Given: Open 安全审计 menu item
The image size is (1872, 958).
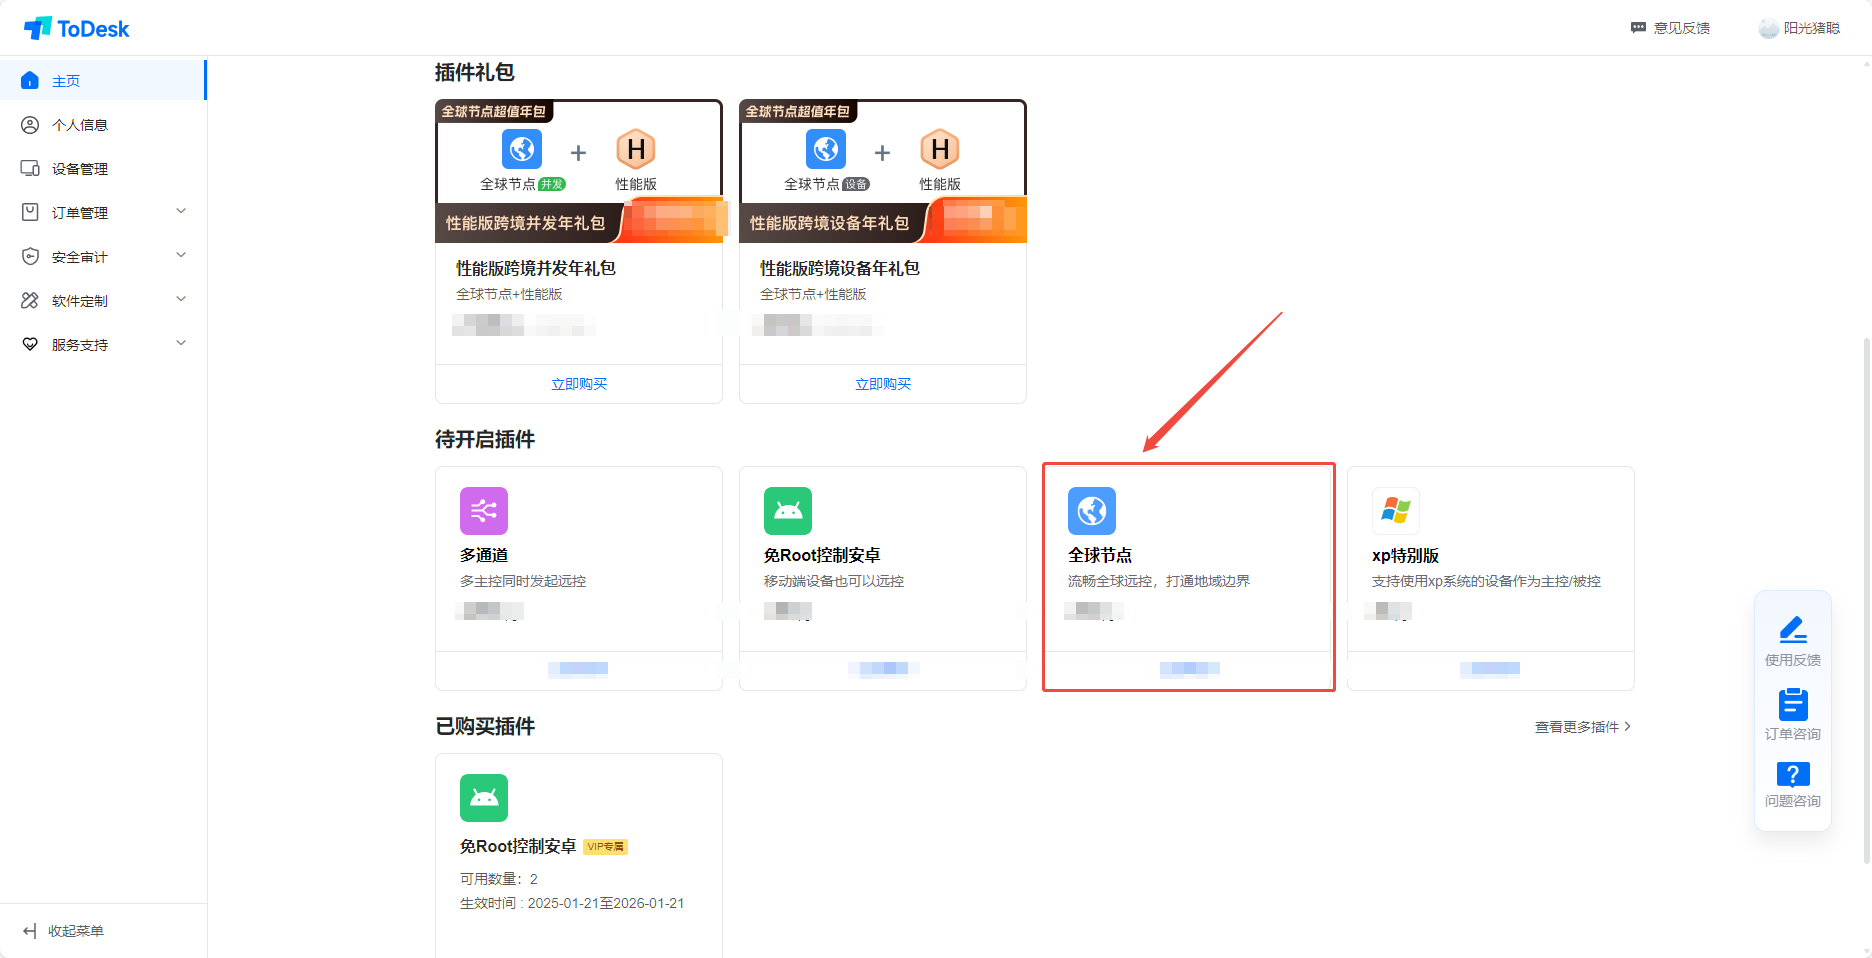Looking at the screenshot, I should pos(103,257).
